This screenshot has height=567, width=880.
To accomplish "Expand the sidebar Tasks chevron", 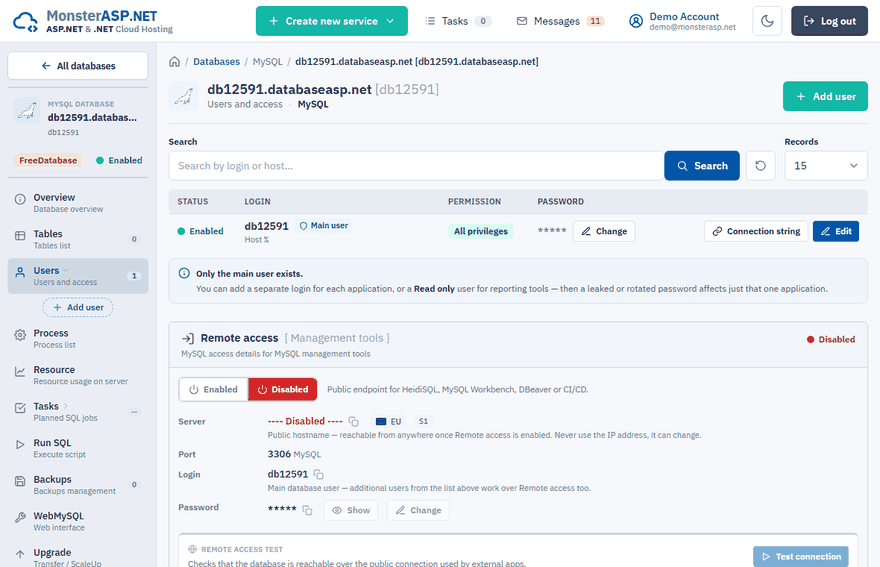I will (65, 406).
